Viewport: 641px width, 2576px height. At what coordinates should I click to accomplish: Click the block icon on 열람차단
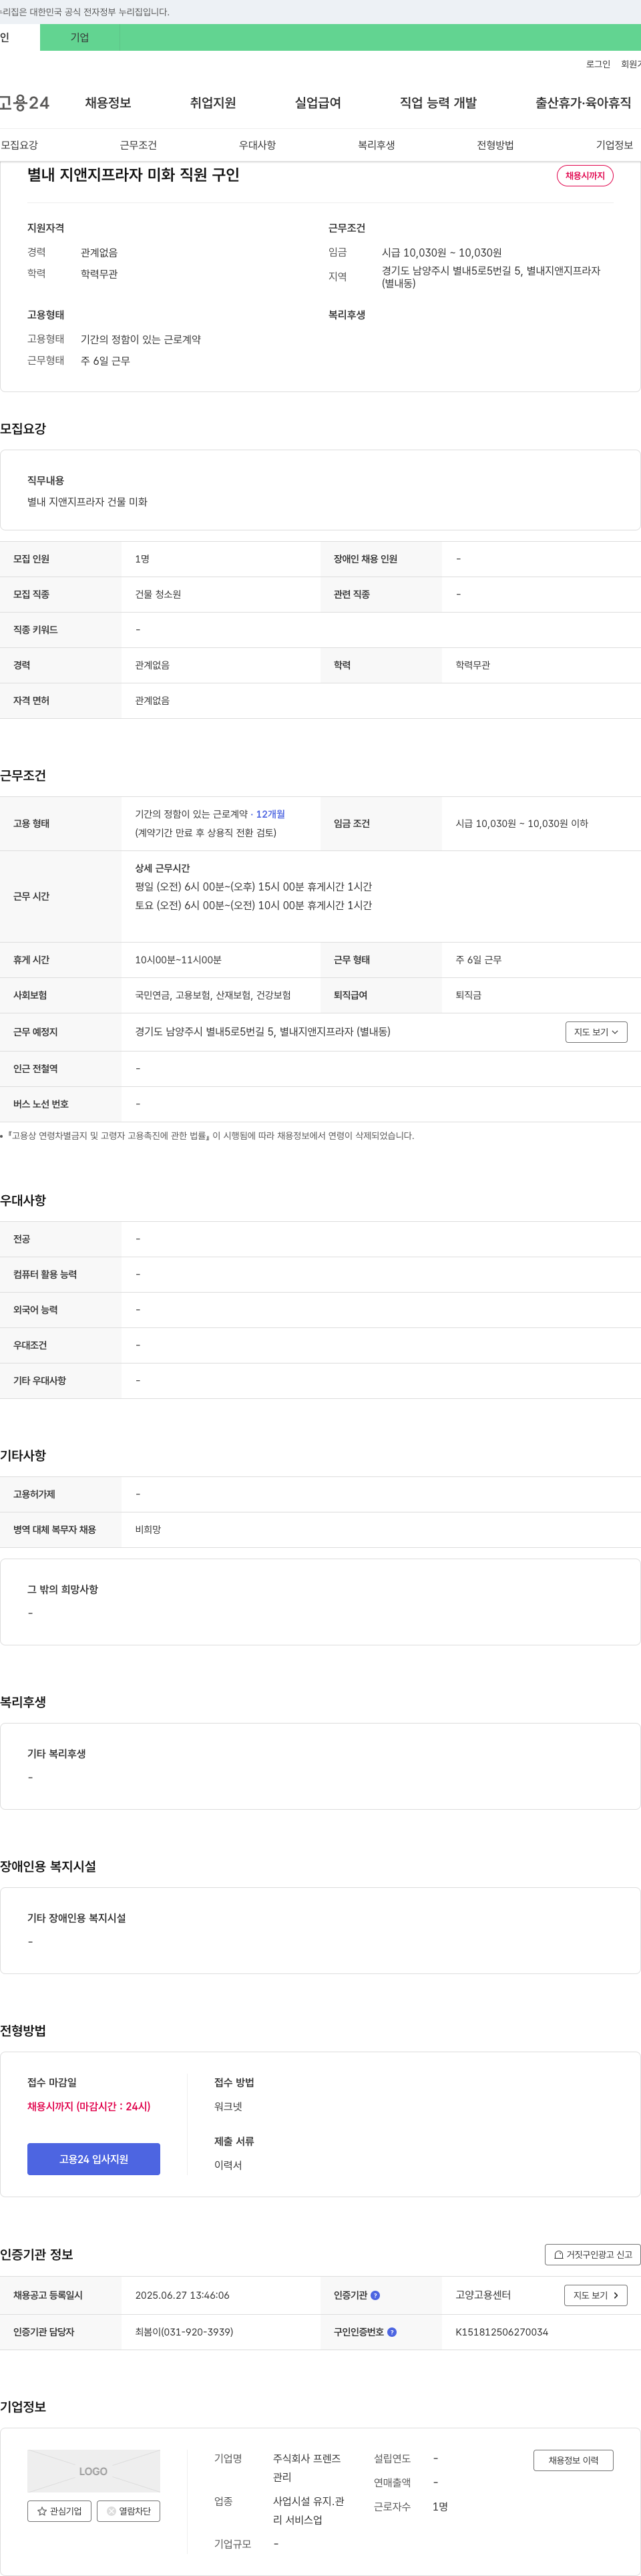point(111,2511)
